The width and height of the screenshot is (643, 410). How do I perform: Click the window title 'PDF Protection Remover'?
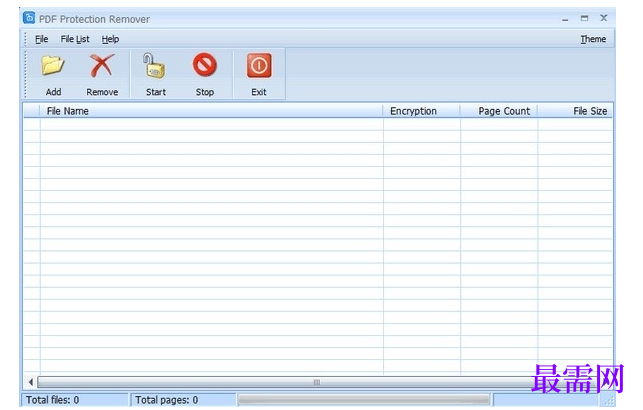(x=94, y=19)
